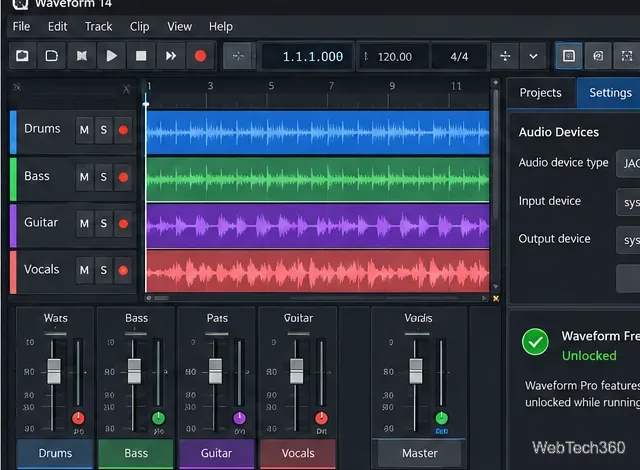Click bar 9 on the timeline ruler
The width and height of the screenshot is (640, 470).
(392, 86)
